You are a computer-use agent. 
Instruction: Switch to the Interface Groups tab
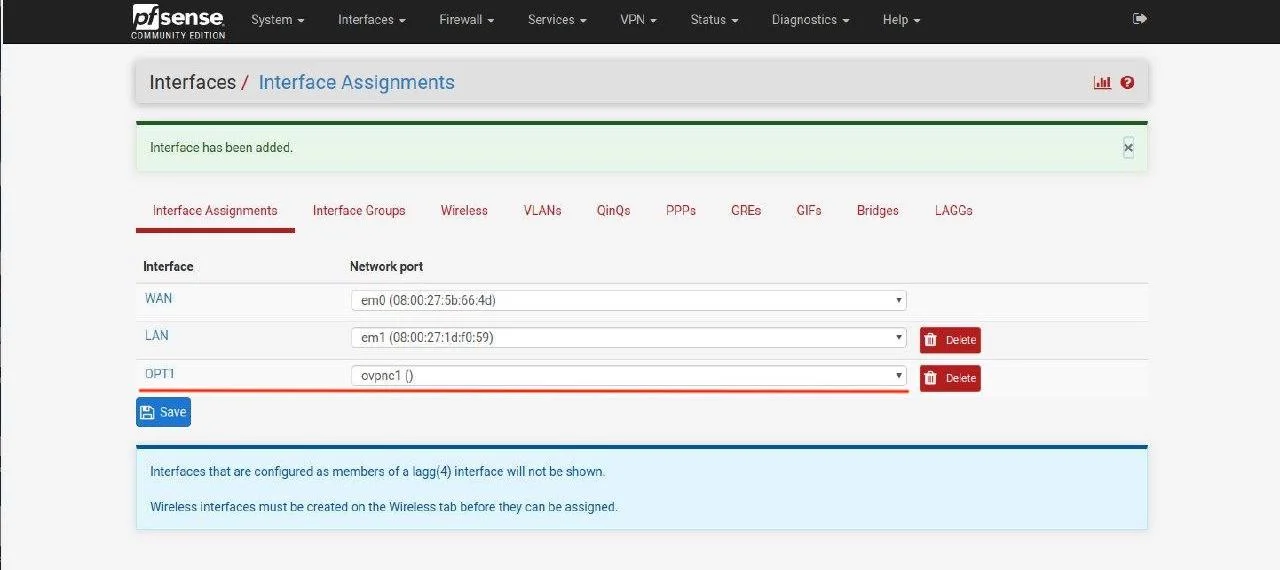tap(359, 211)
